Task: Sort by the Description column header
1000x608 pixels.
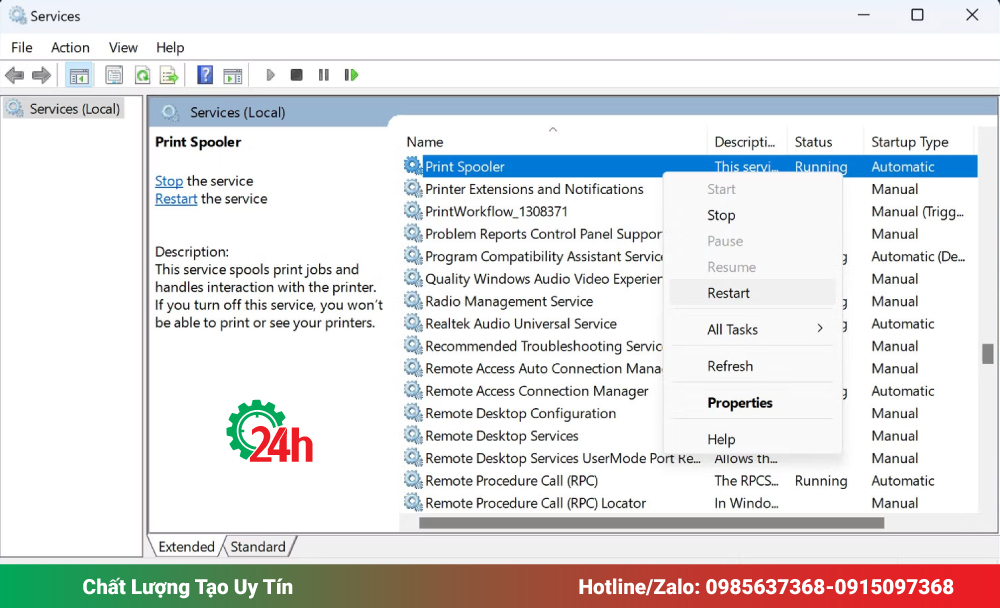Action: 747,142
